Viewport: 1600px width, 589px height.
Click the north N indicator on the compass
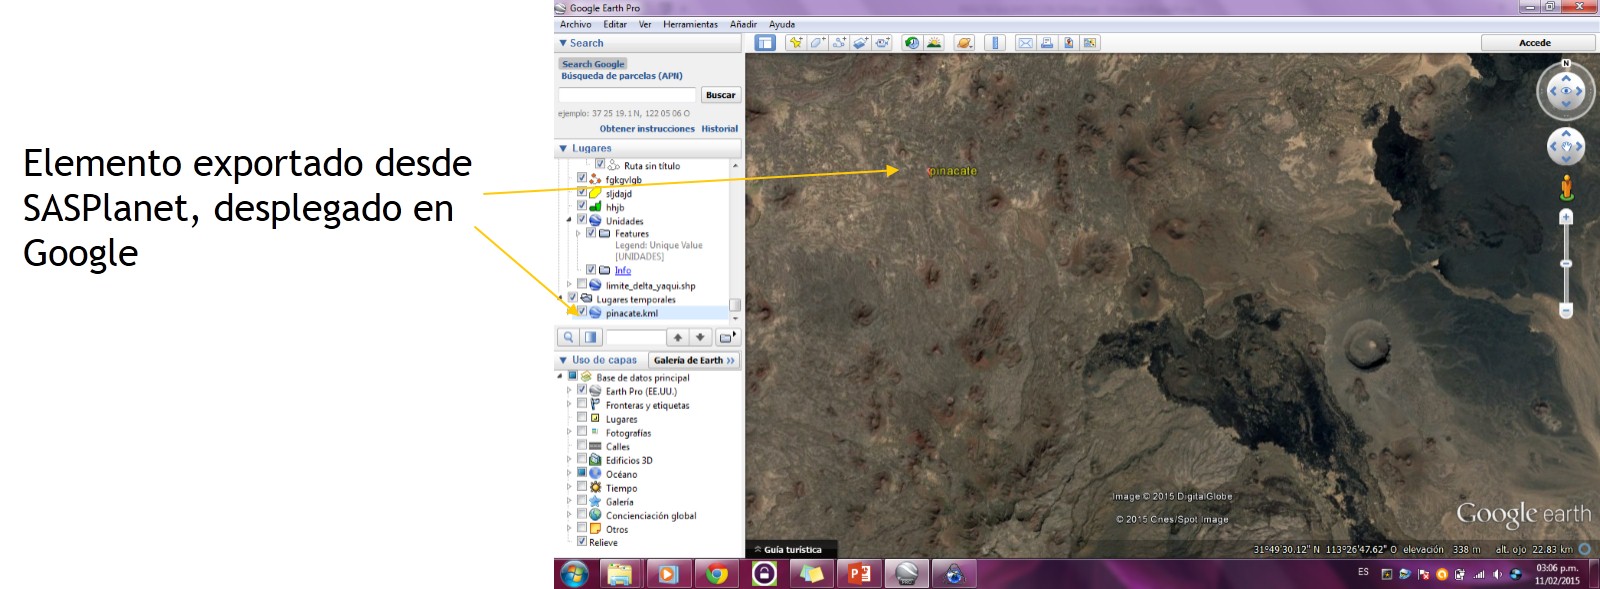click(1566, 63)
